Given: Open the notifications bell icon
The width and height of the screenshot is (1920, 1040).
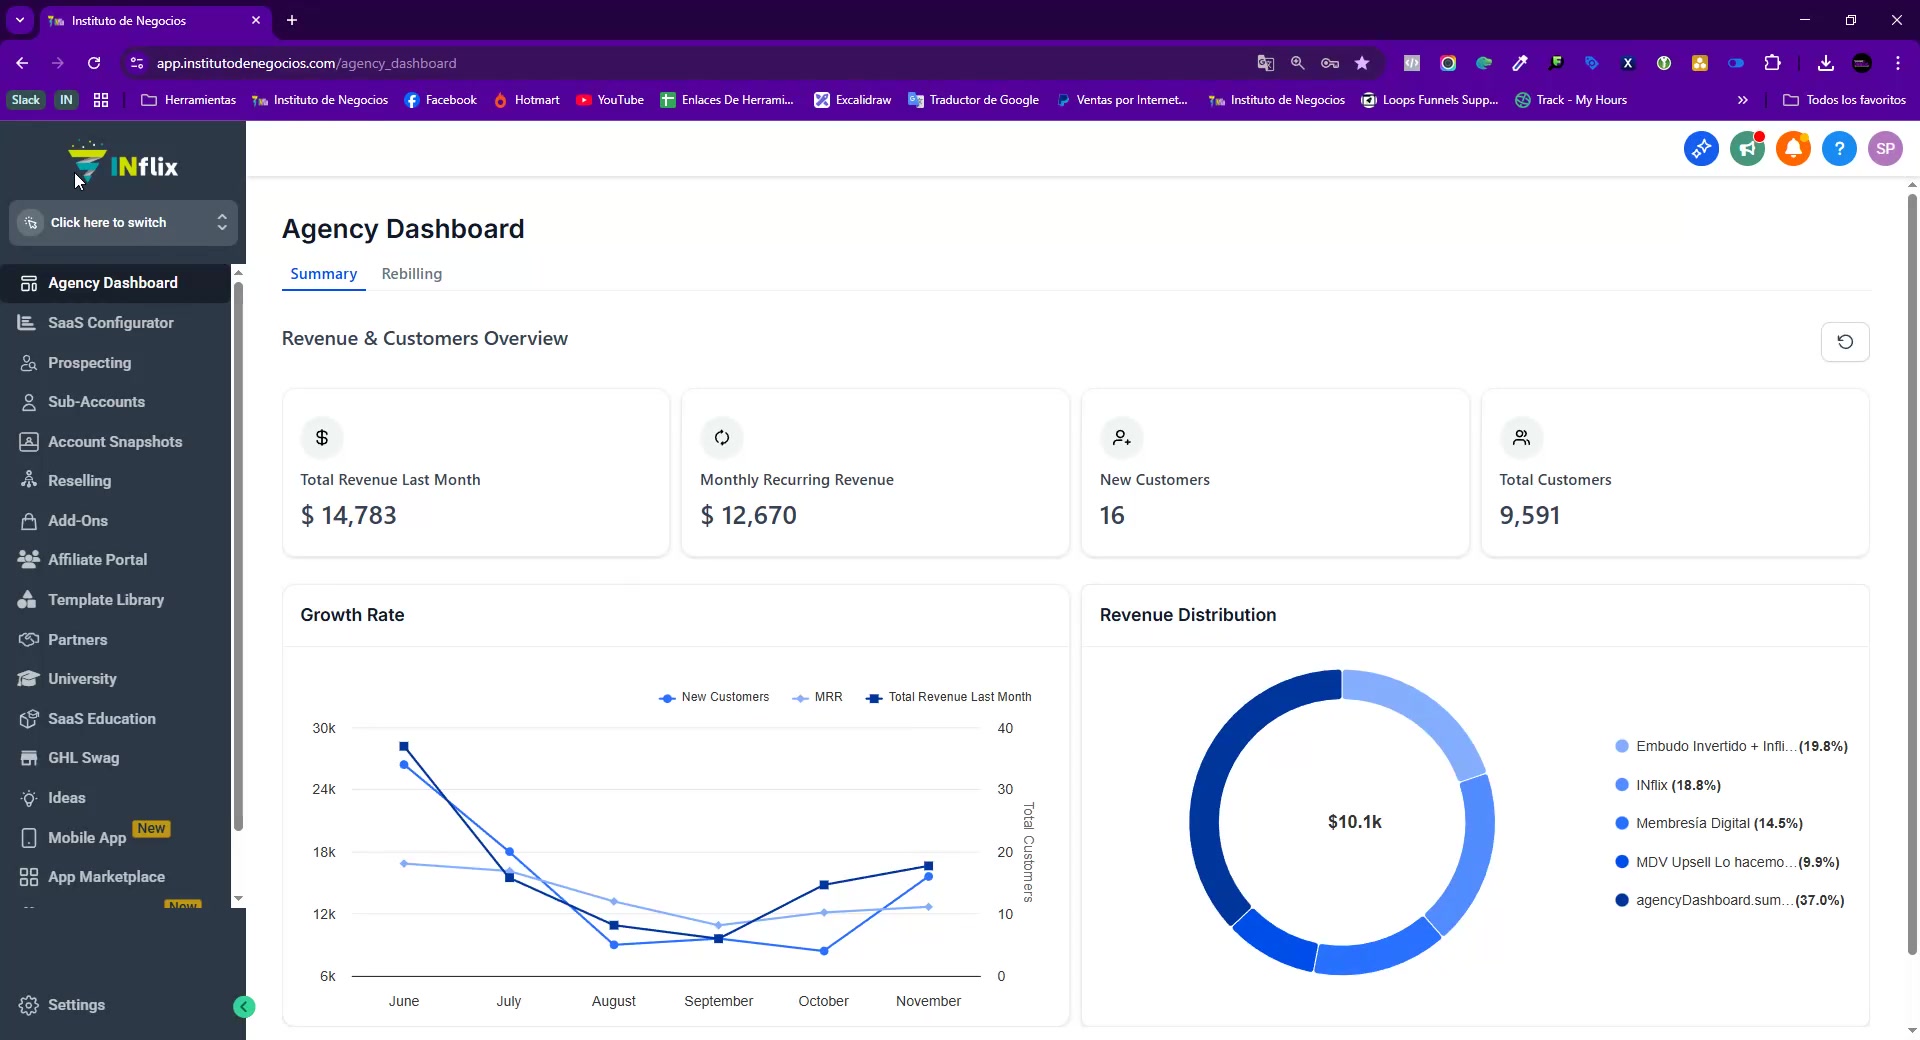Looking at the screenshot, I should [1793, 149].
